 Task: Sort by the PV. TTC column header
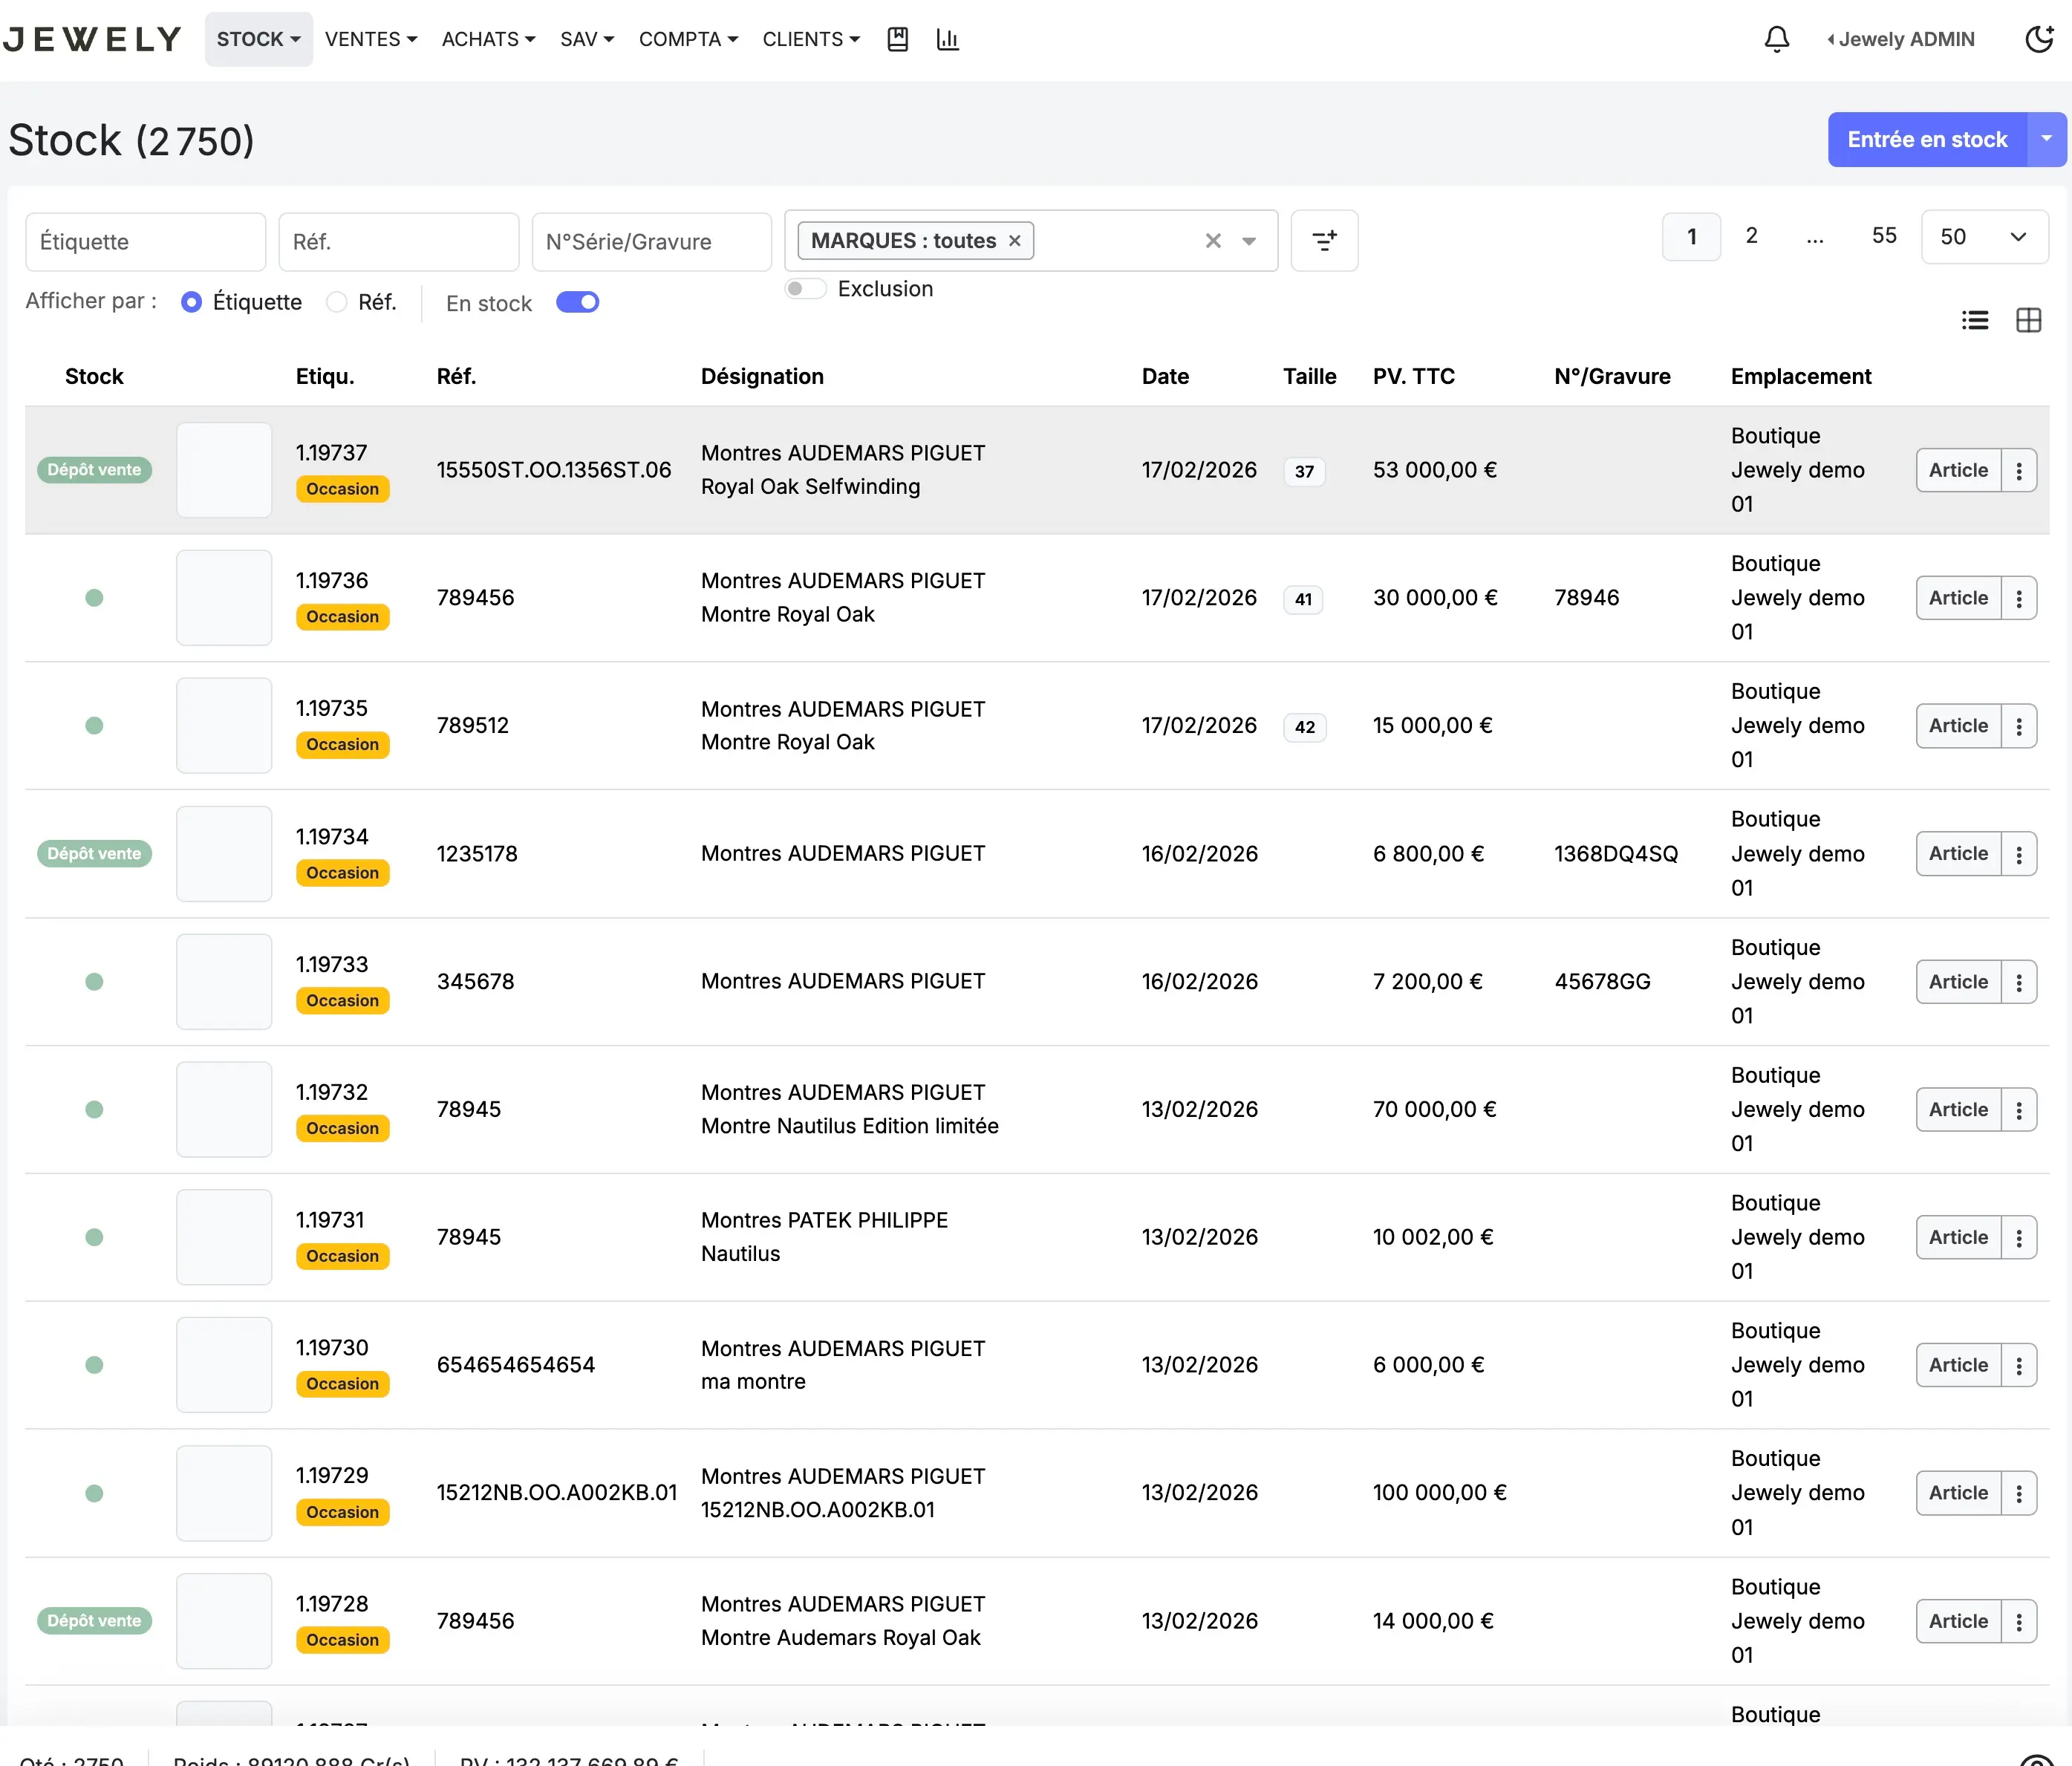click(x=1413, y=377)
